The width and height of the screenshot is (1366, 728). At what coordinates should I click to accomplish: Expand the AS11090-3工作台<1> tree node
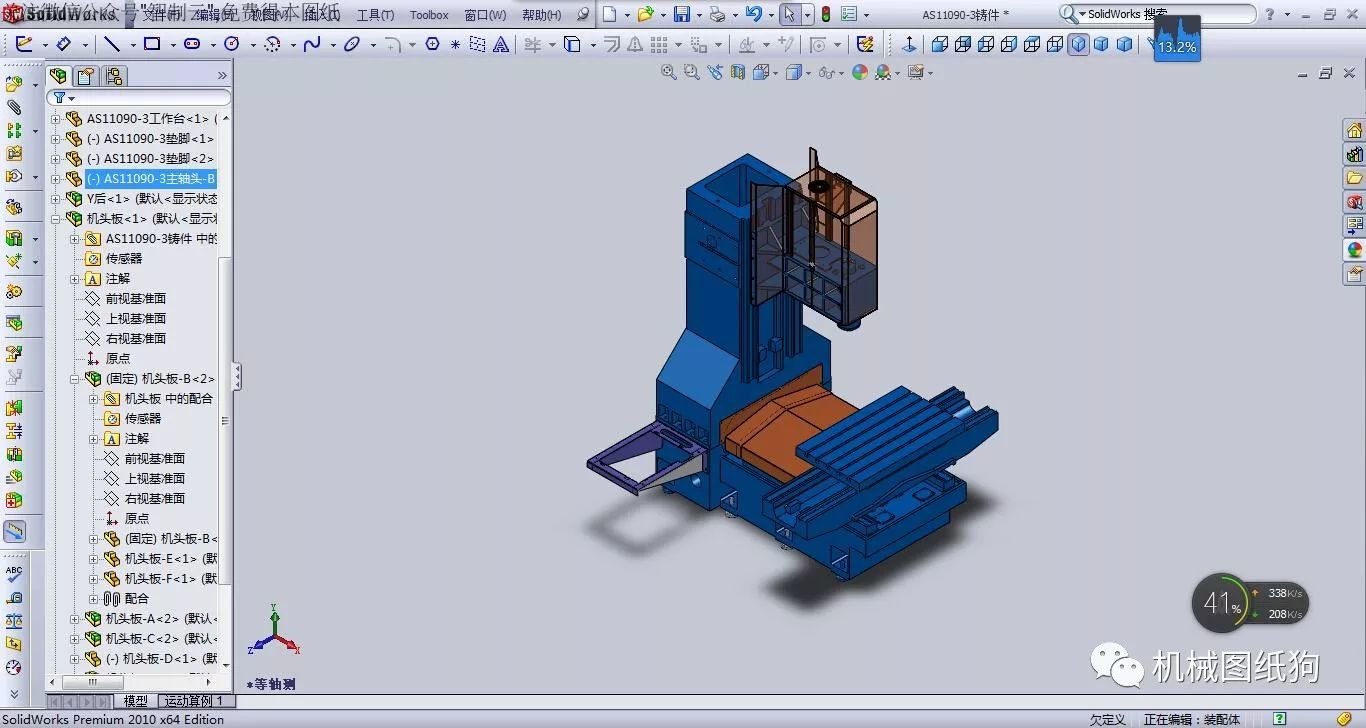click(x=56, y=119)
